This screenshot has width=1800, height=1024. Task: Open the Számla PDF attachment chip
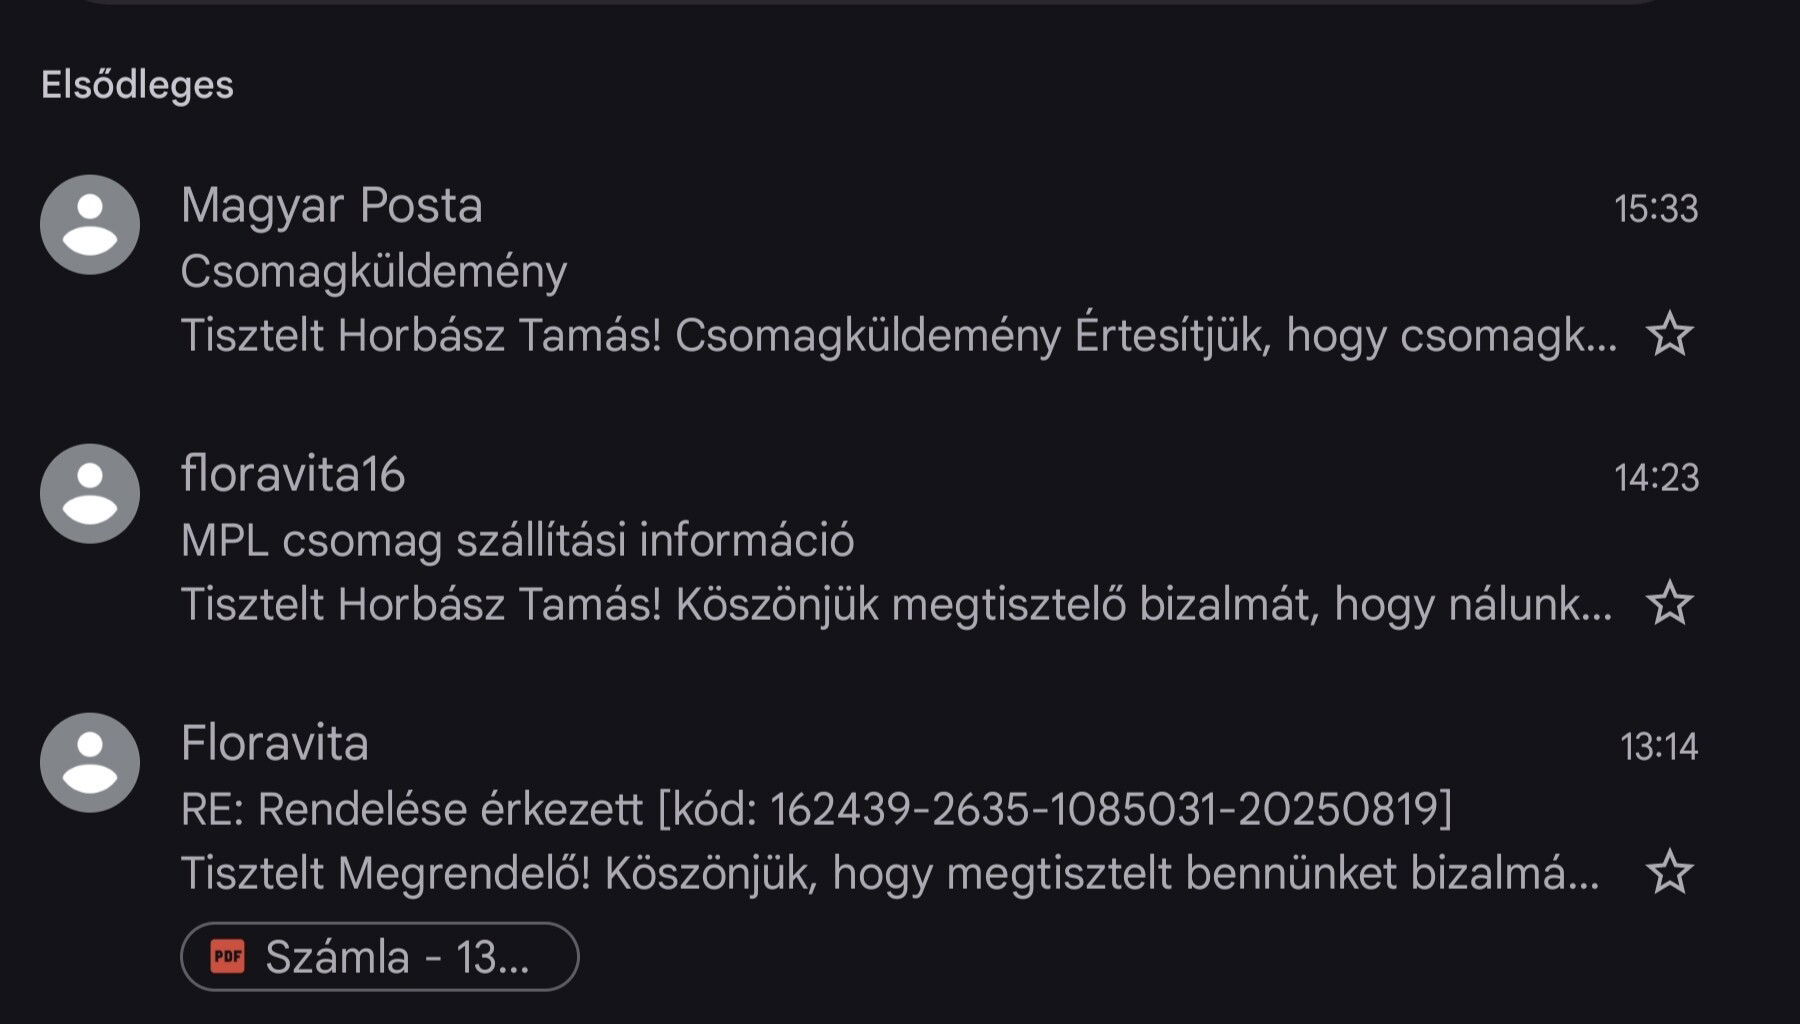(380, 957)
